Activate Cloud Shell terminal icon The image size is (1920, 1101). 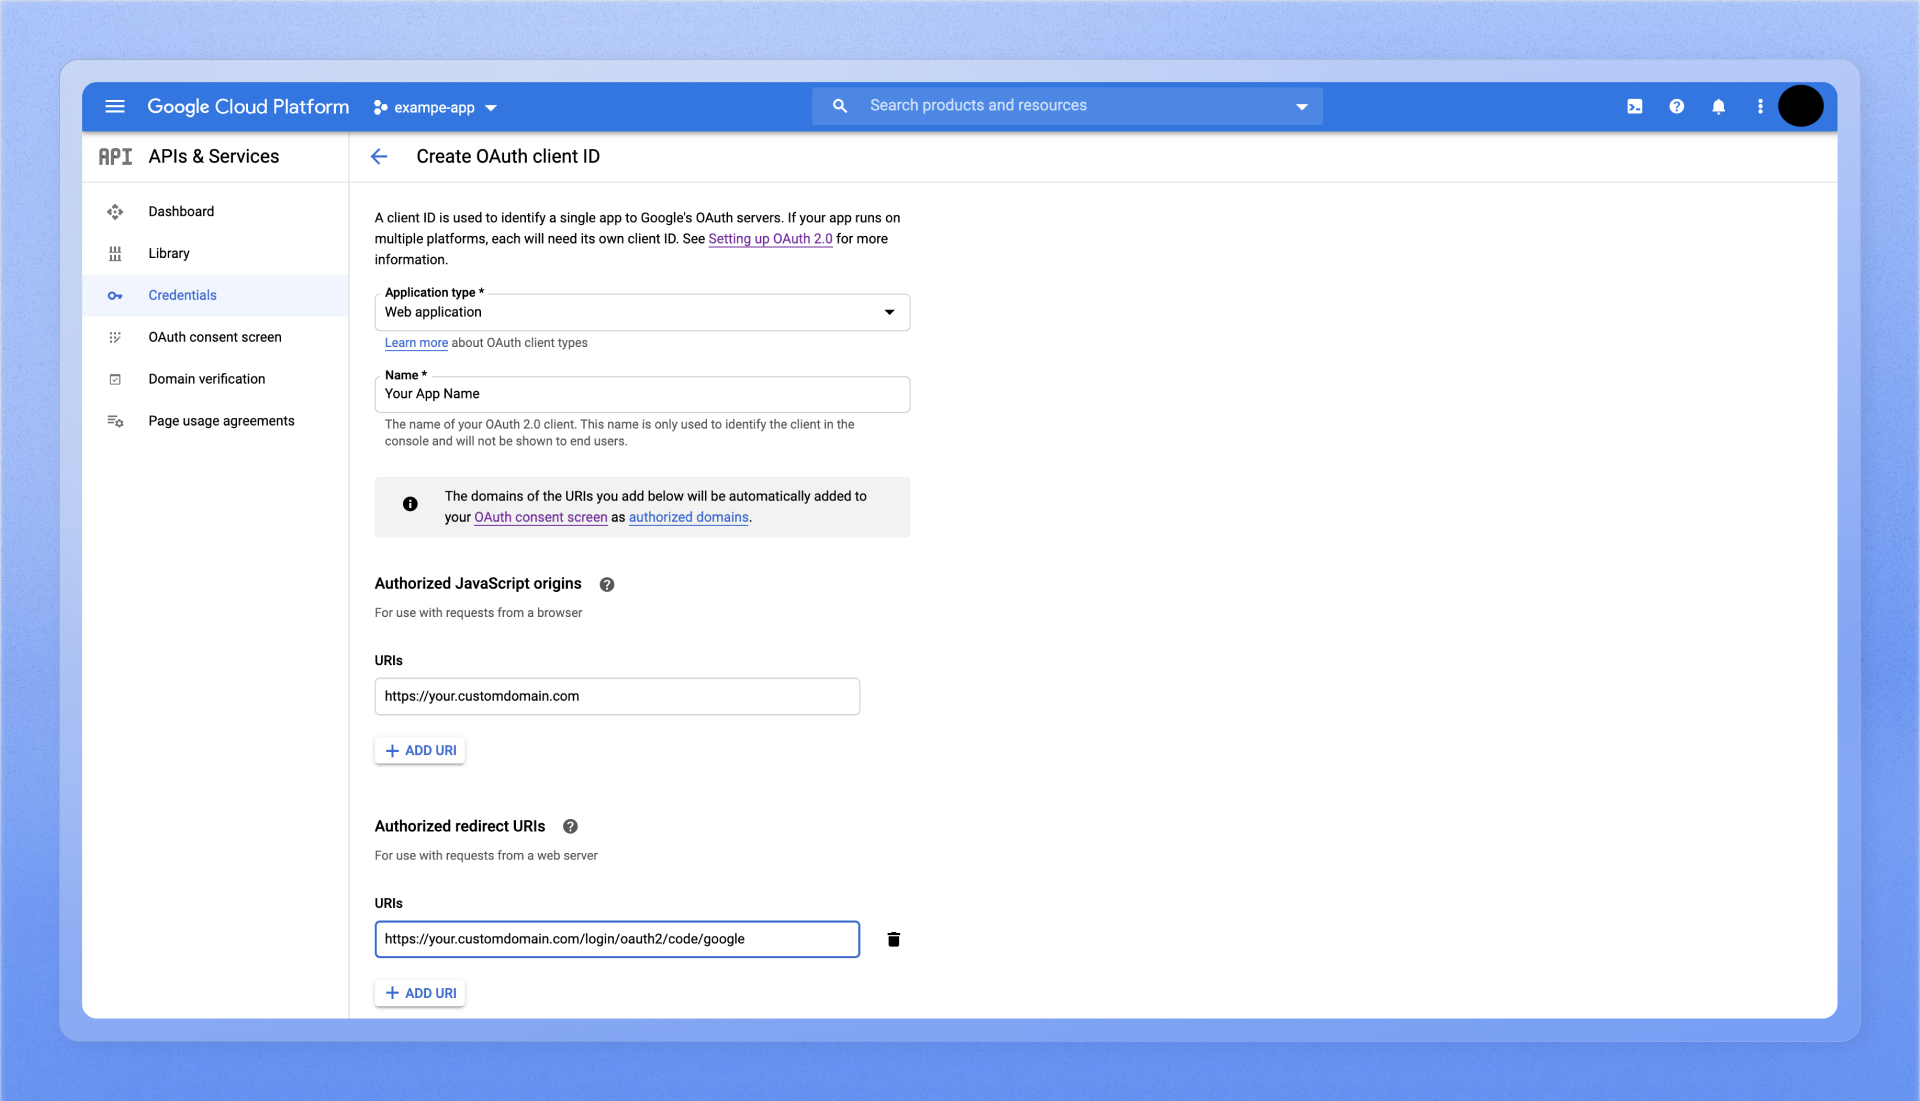1634,107
